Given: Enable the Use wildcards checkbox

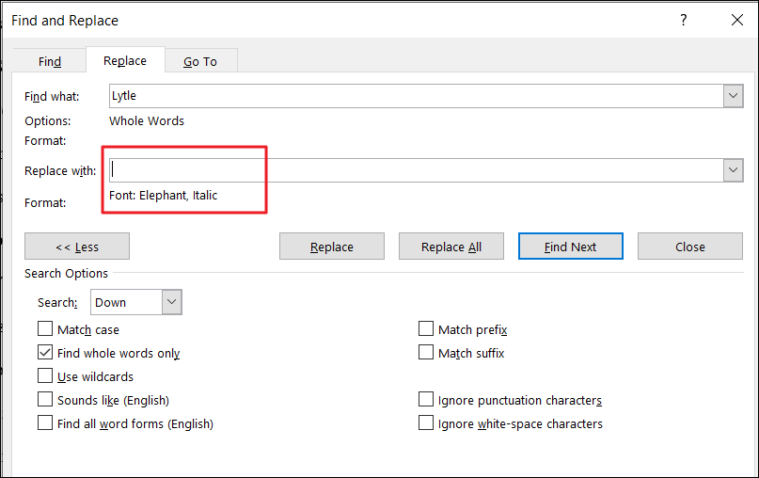Looking at the screenshot, I should pyautogui.click(x=45, y=376).
